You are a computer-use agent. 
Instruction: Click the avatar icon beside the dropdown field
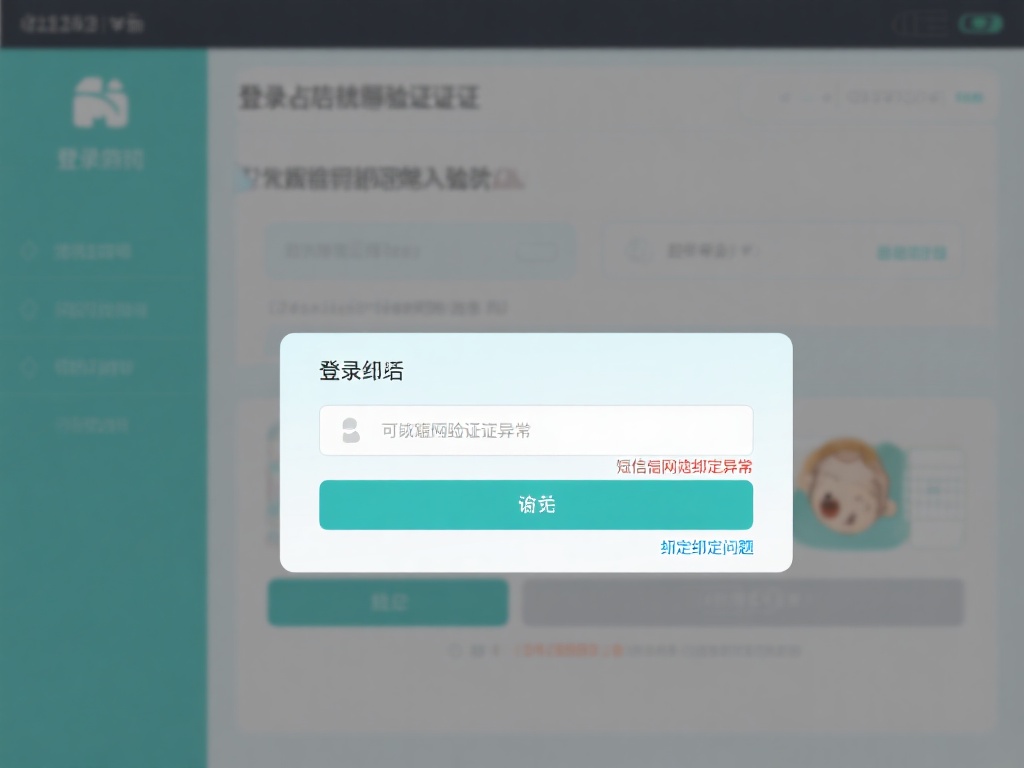(637, 251)
